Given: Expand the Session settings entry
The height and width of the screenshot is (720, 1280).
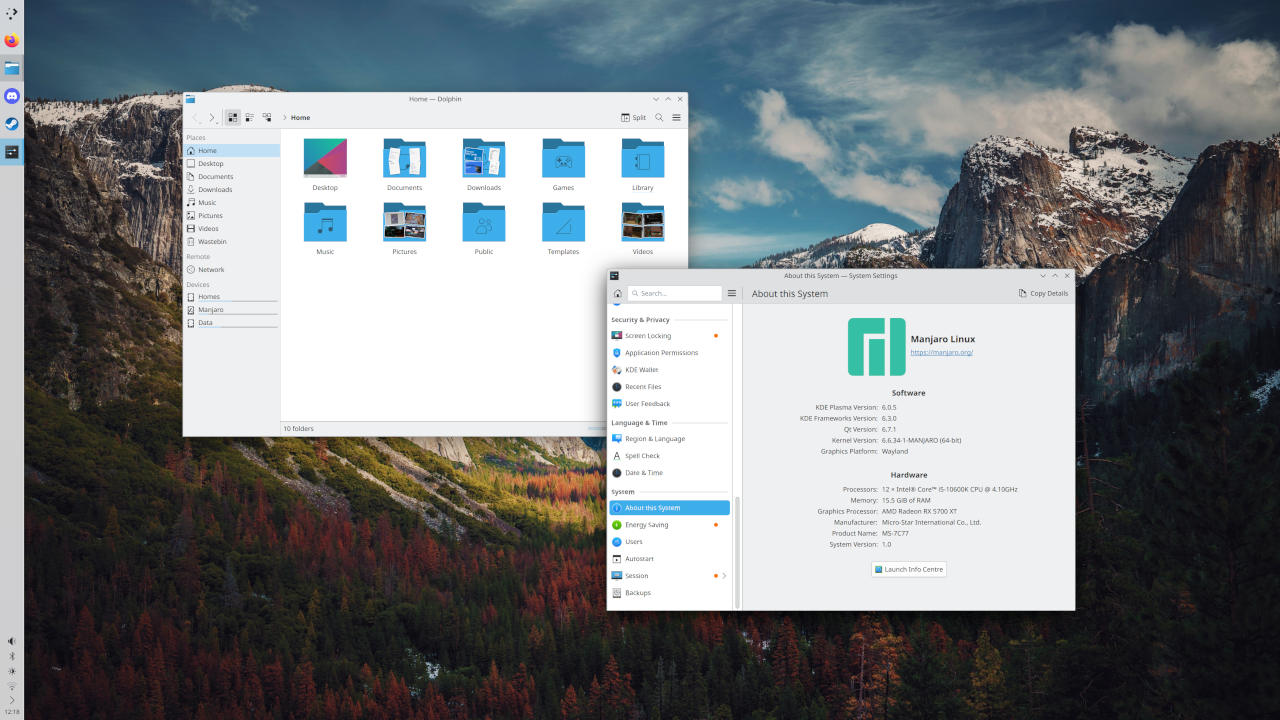Looking at the screenshot, I should pos(724,575).
